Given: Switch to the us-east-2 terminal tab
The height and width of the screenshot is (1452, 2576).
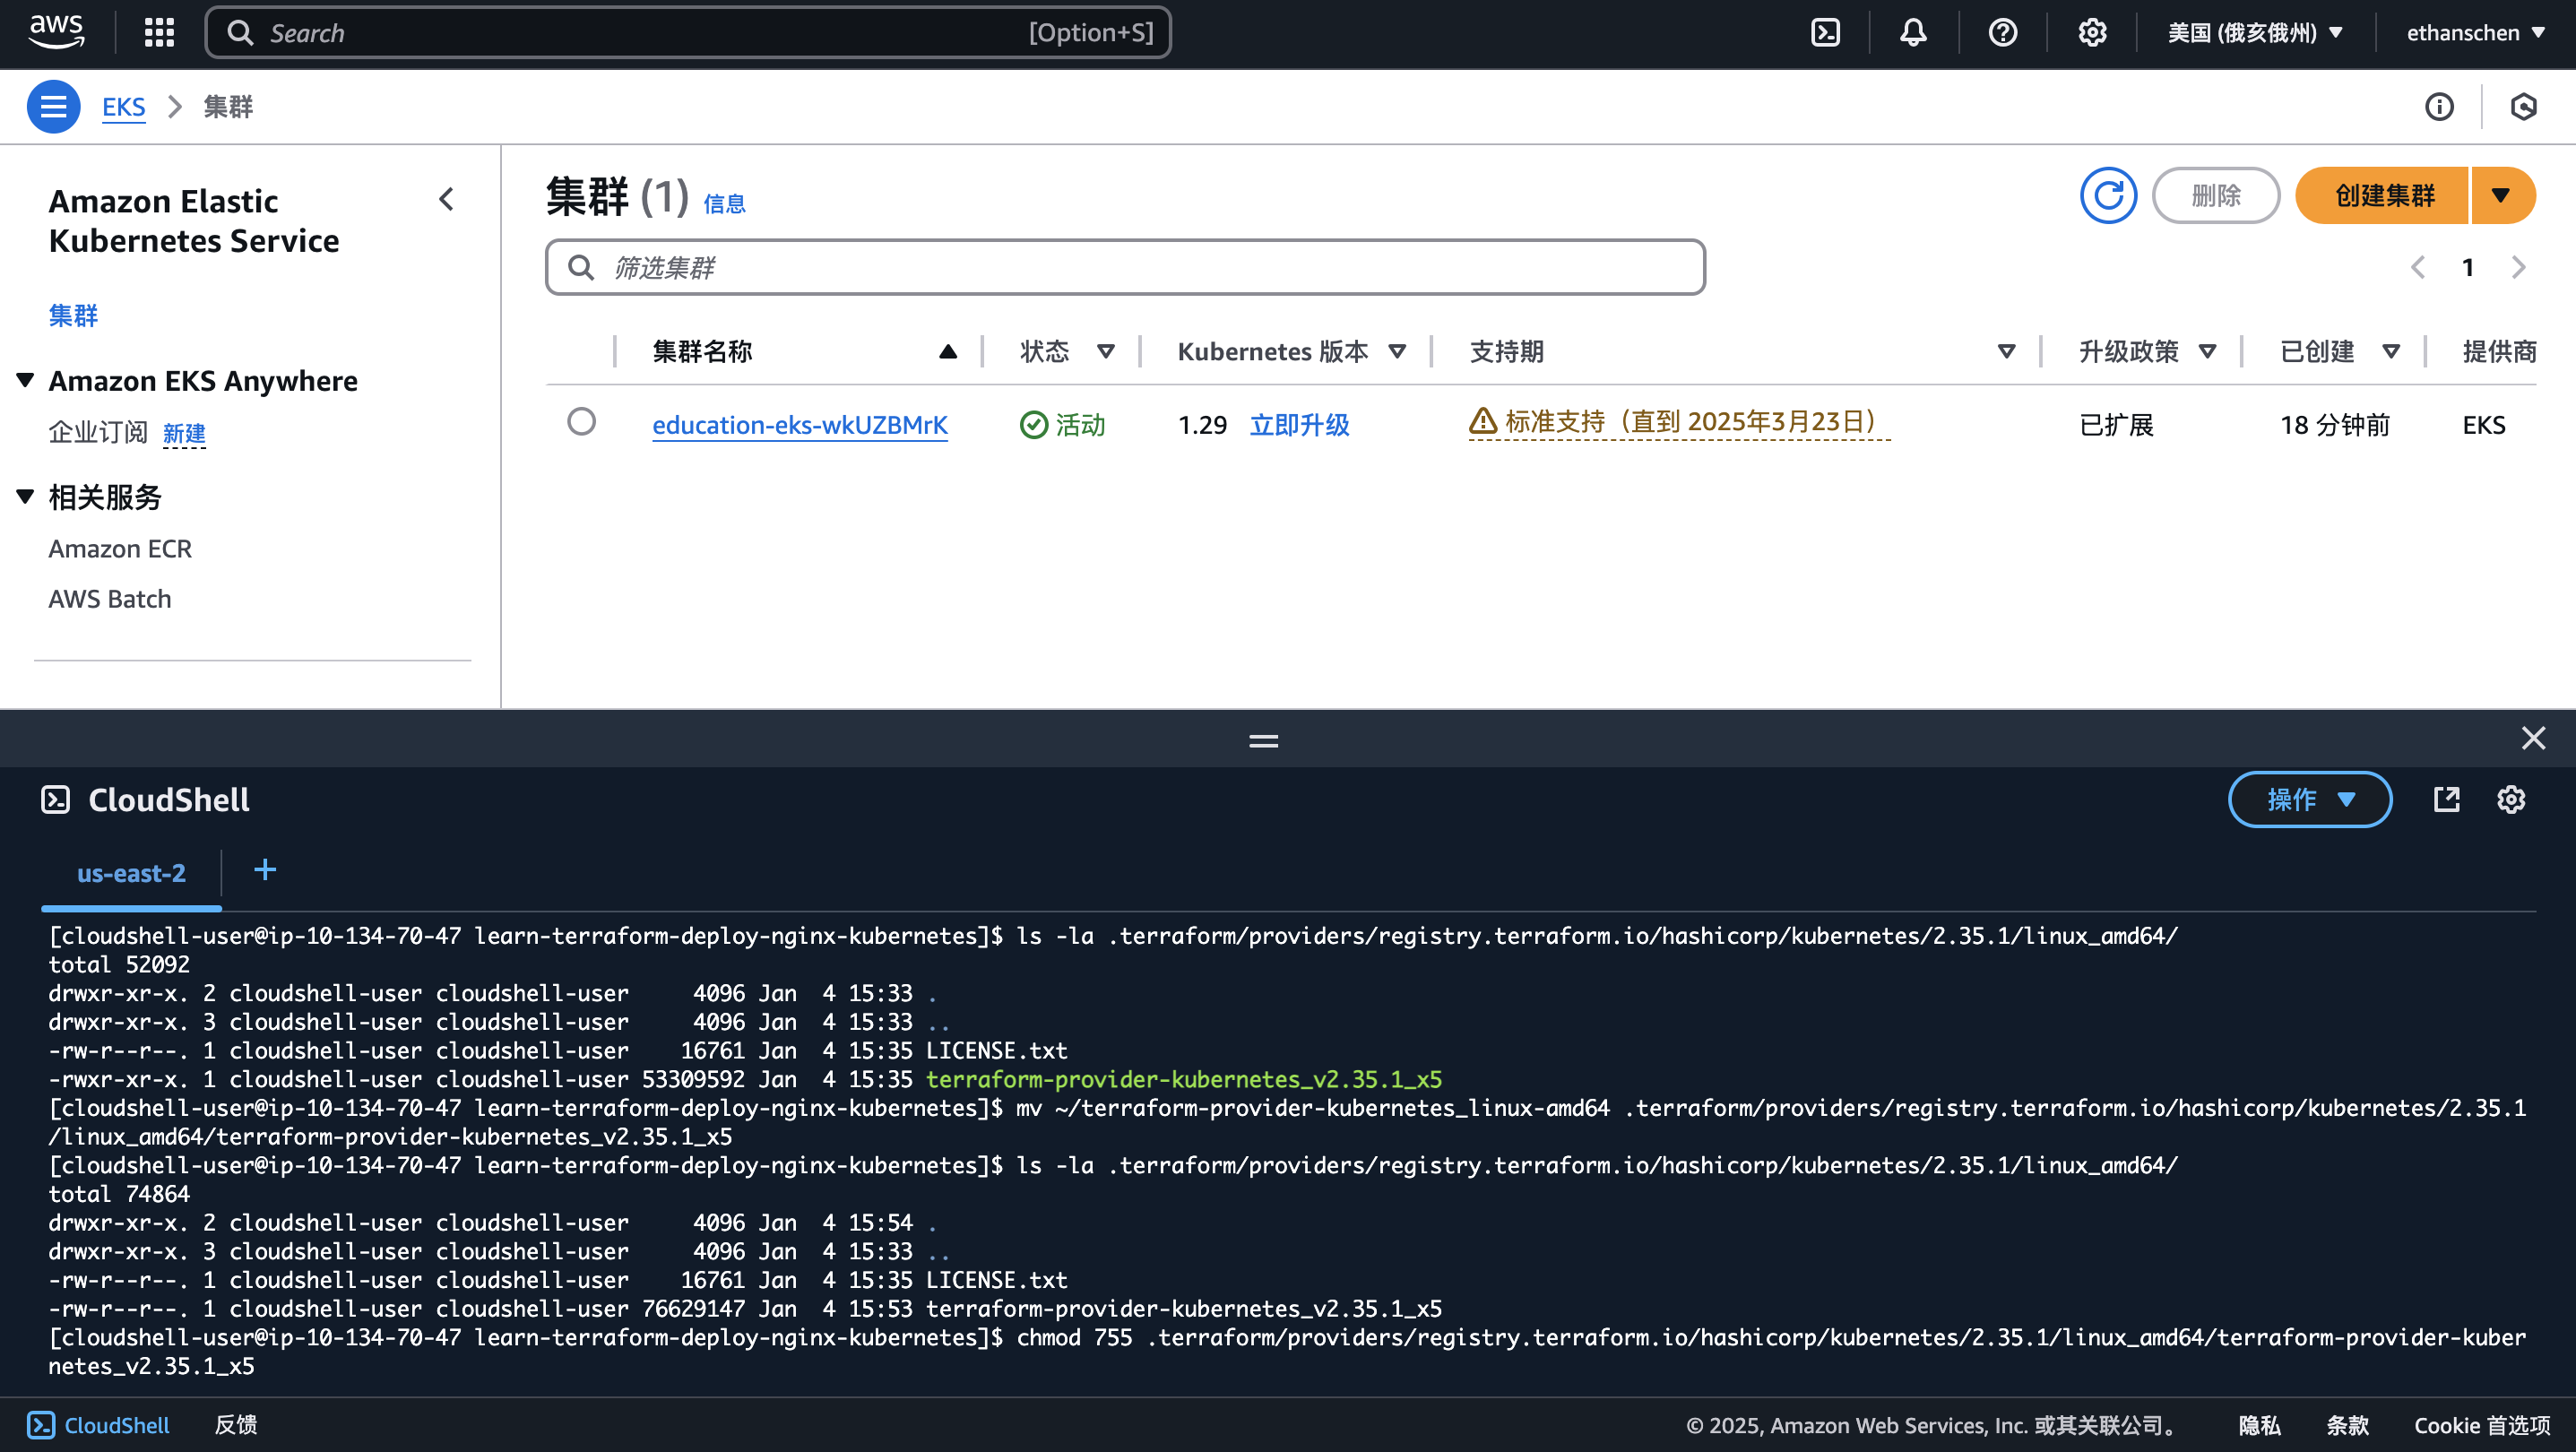Looking at the screenshot, I should pyautogui.click(x=131, y=873).
